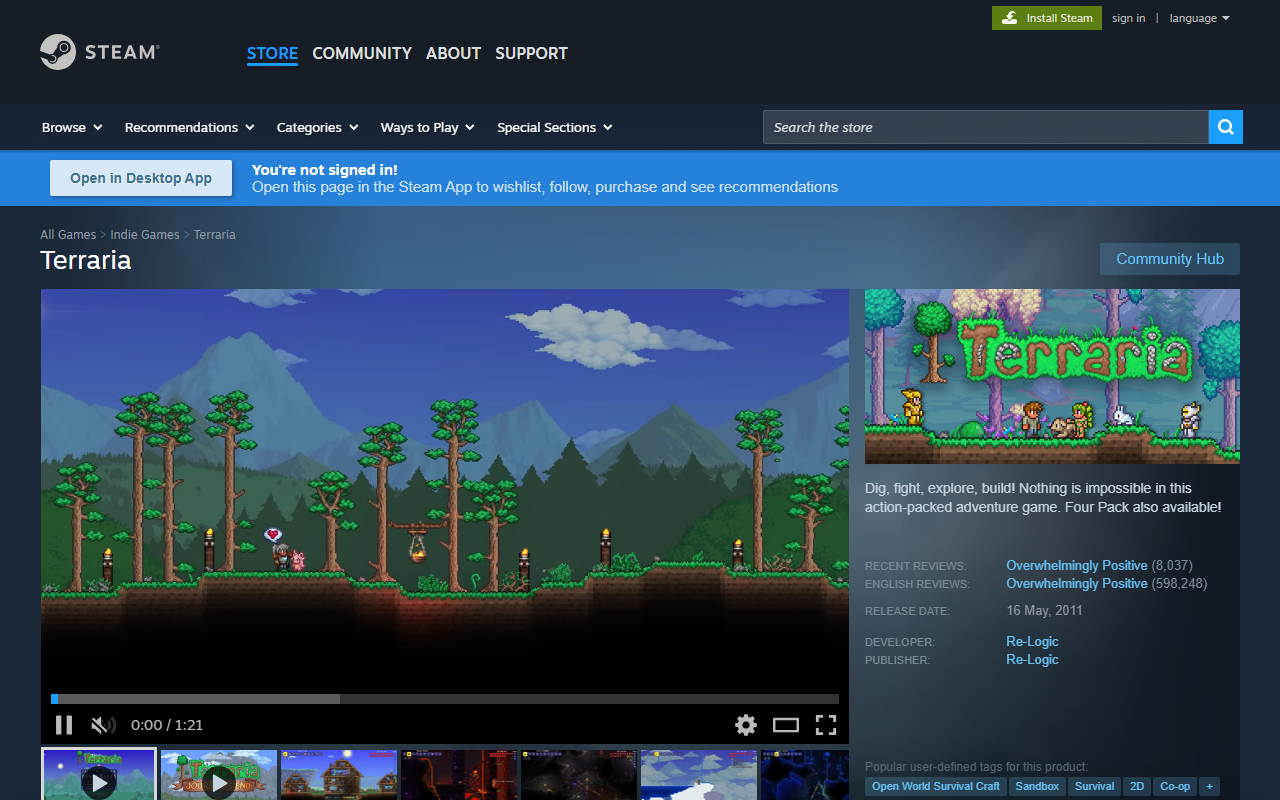1280x800 pixels.
Task: Go to All Games breadcrumb
Action: coord(68,234)
